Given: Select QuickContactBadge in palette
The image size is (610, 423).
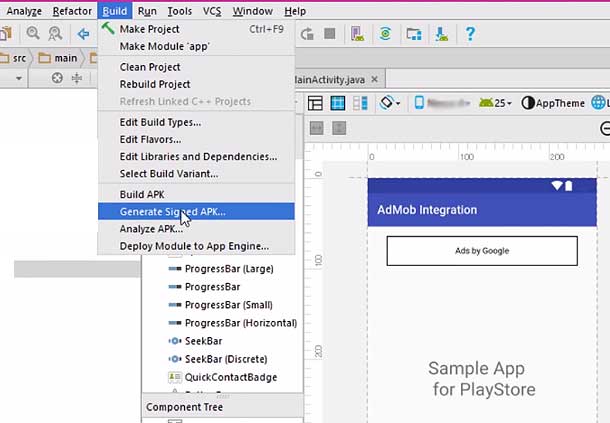Looking at the screenshot, I should [223, 377].
